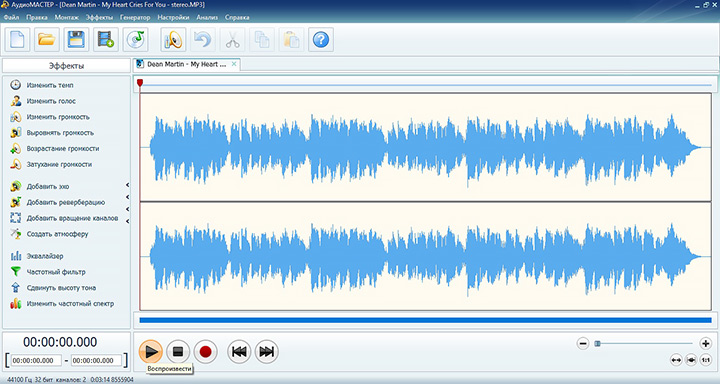The height and width of the screenshot is (384, 720).
Task: Create a new file with toolbar icon
Action: (x=17, y=40)
